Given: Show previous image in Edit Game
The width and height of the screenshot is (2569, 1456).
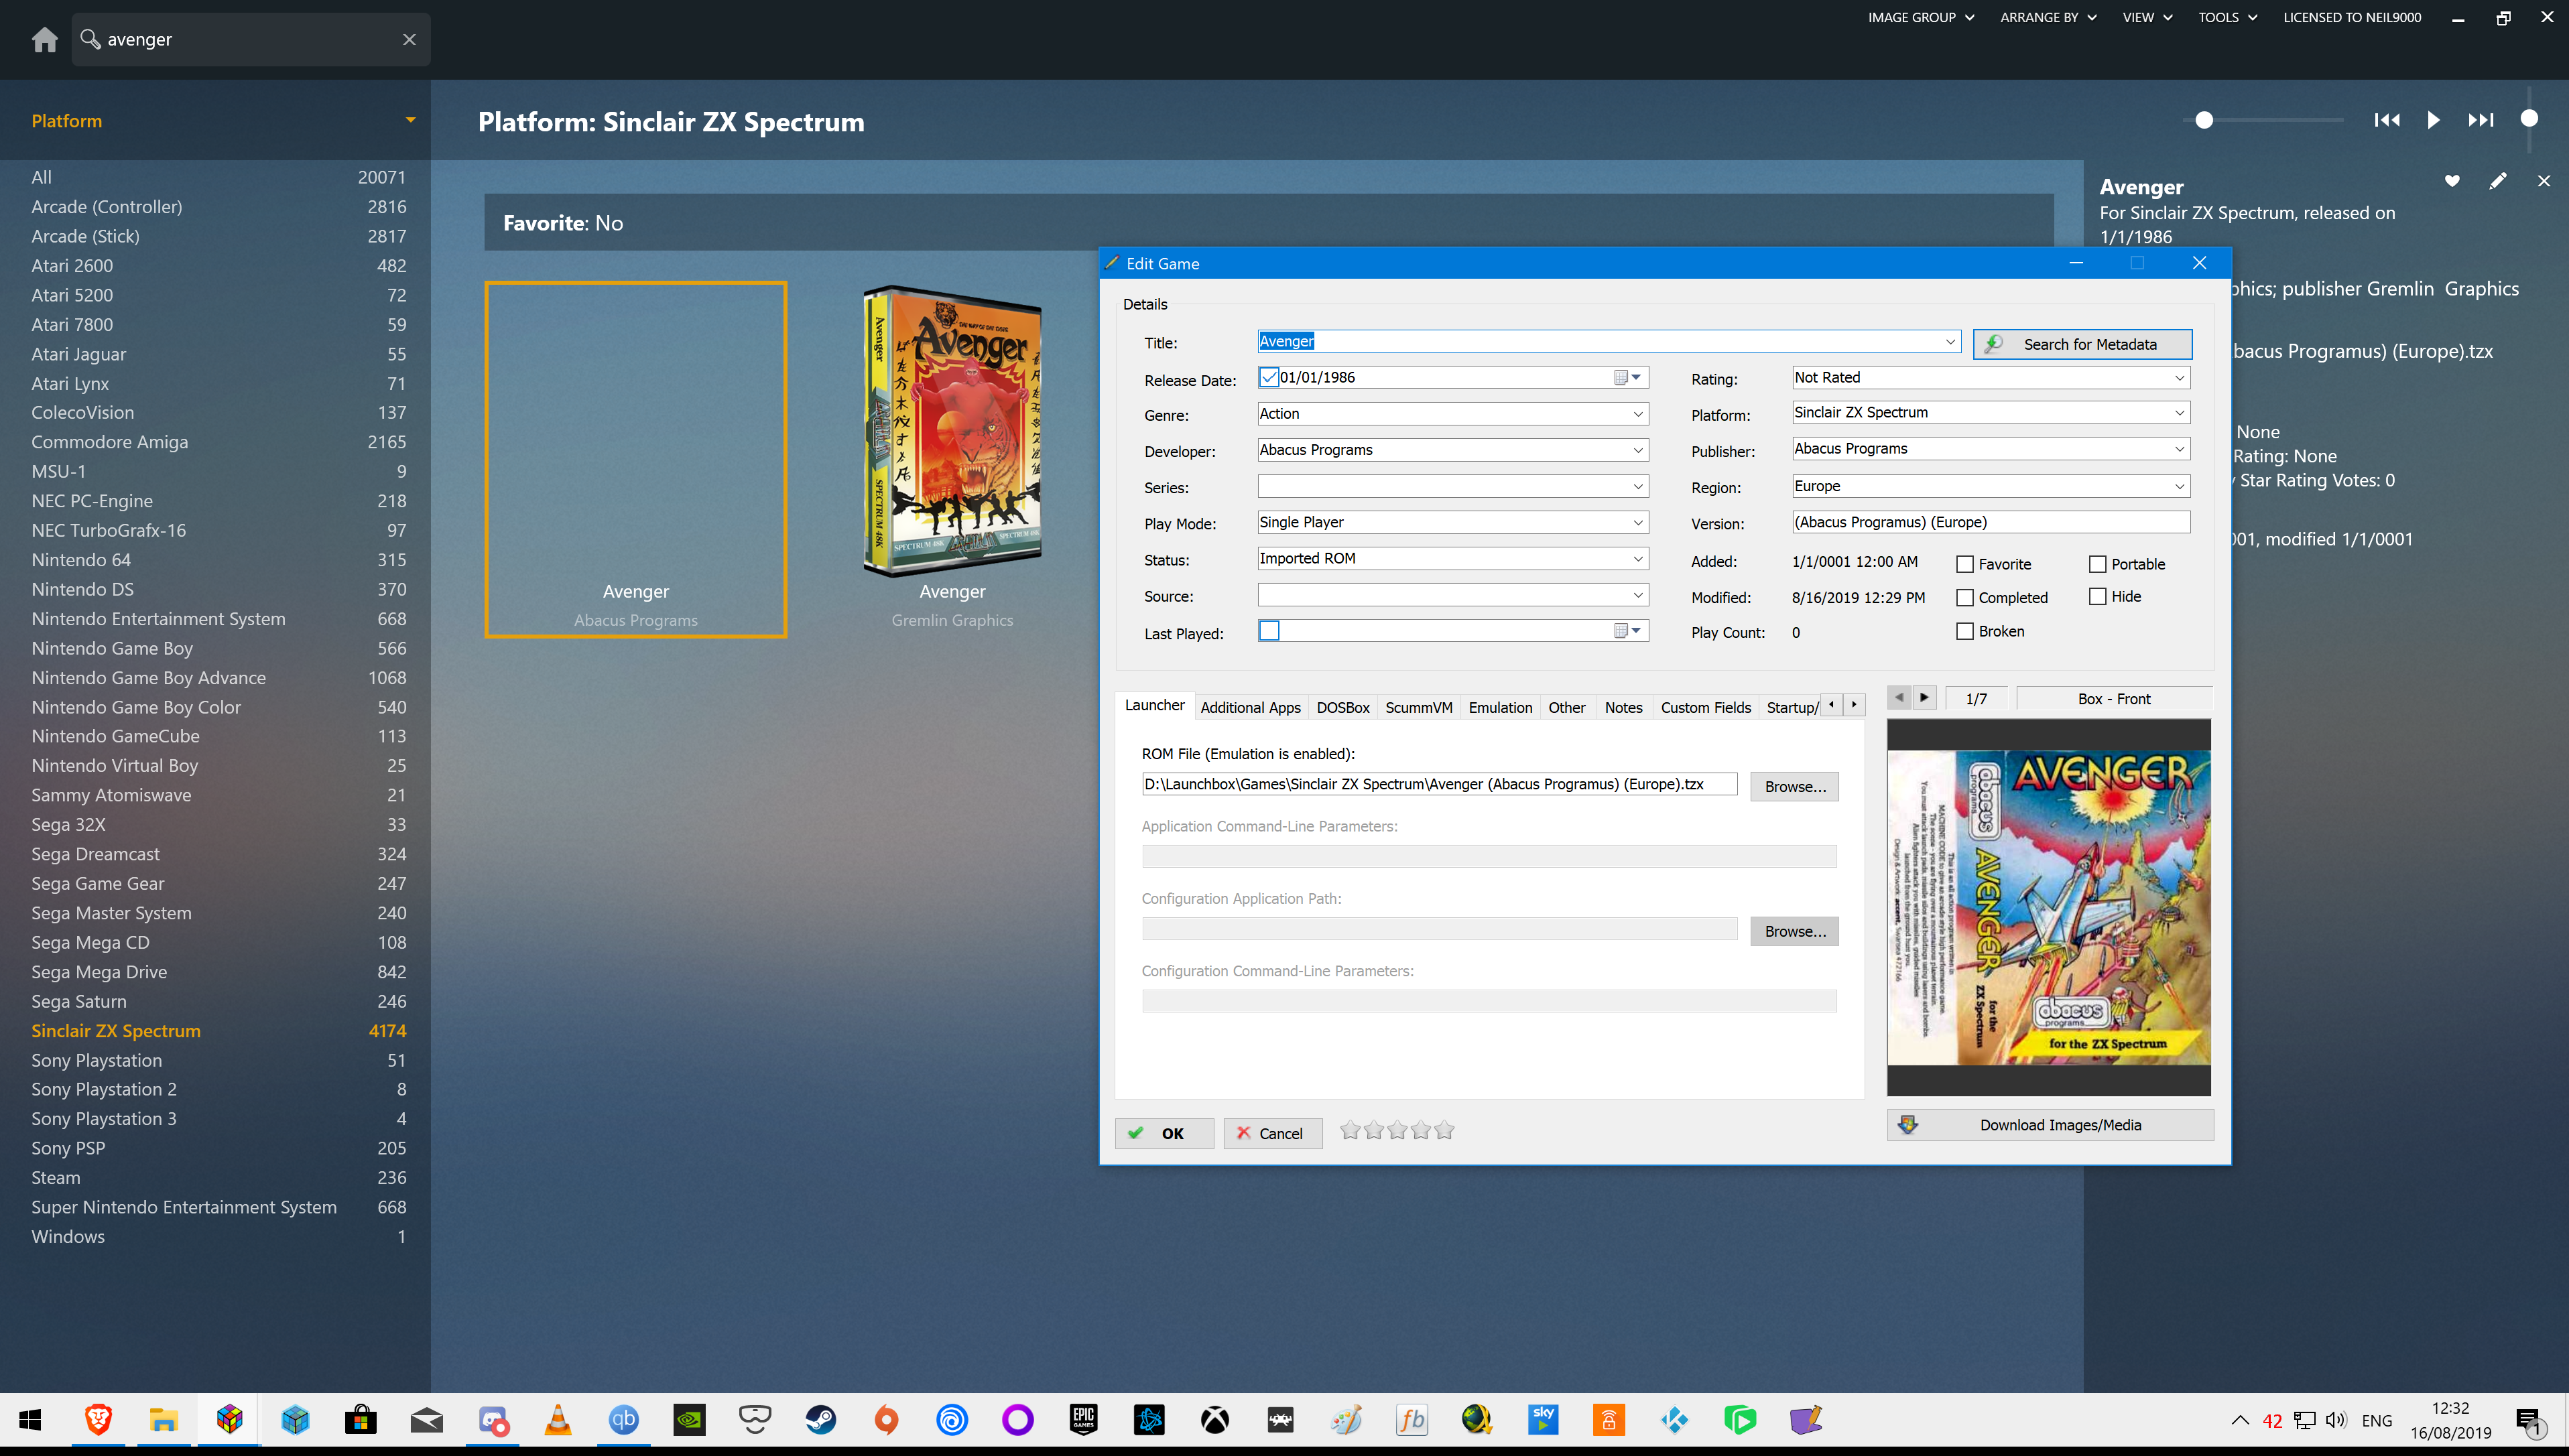Looking at the screenshot, I should tap(1898, 697).
